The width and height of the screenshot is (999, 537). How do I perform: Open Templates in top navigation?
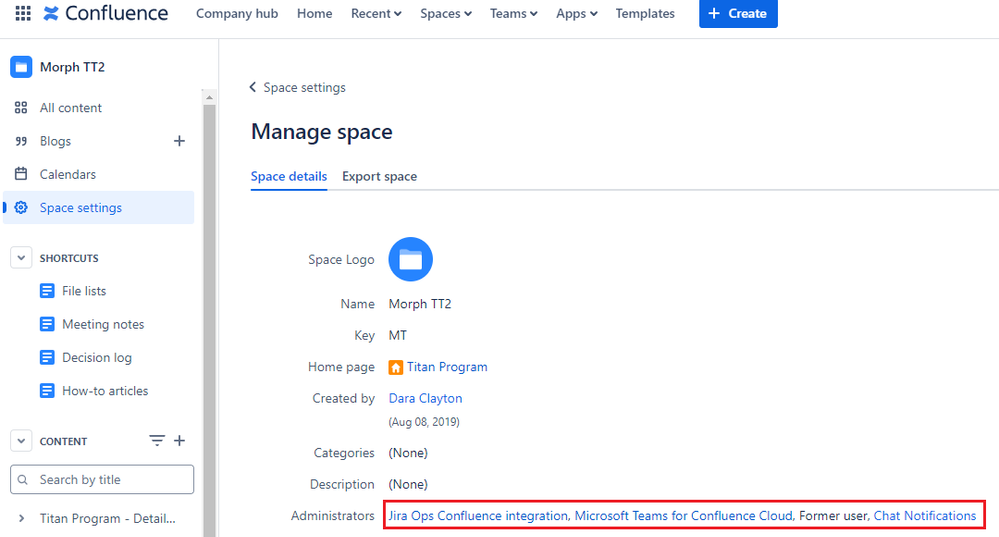[x=645, y=13]
